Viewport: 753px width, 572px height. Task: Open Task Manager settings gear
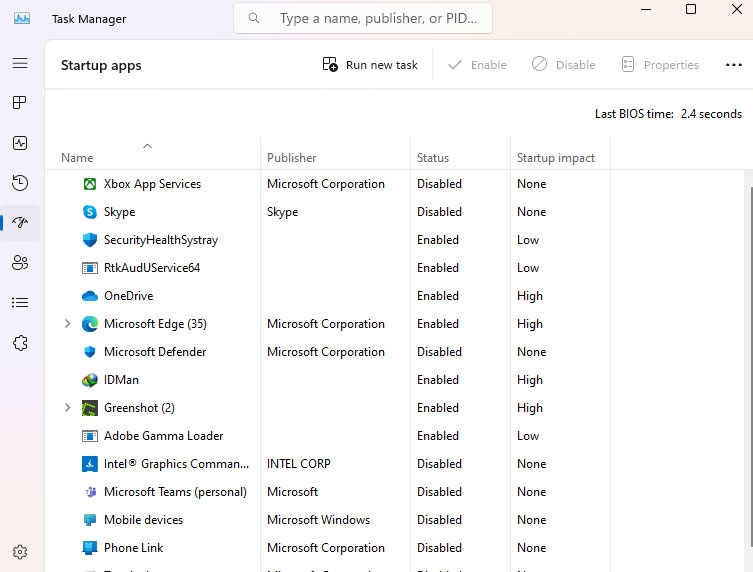[x=20, y=551]
